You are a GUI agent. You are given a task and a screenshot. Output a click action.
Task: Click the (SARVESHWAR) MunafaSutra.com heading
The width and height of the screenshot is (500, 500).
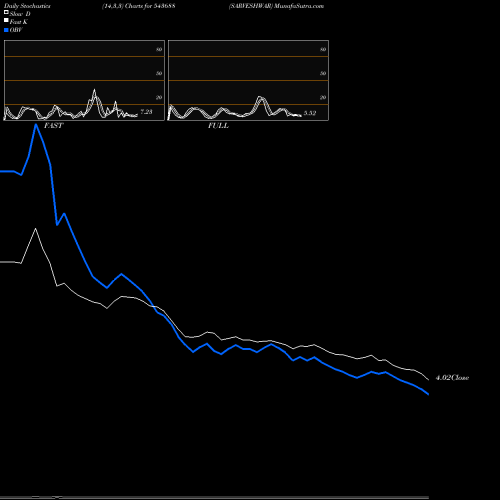tap(276, 6)
